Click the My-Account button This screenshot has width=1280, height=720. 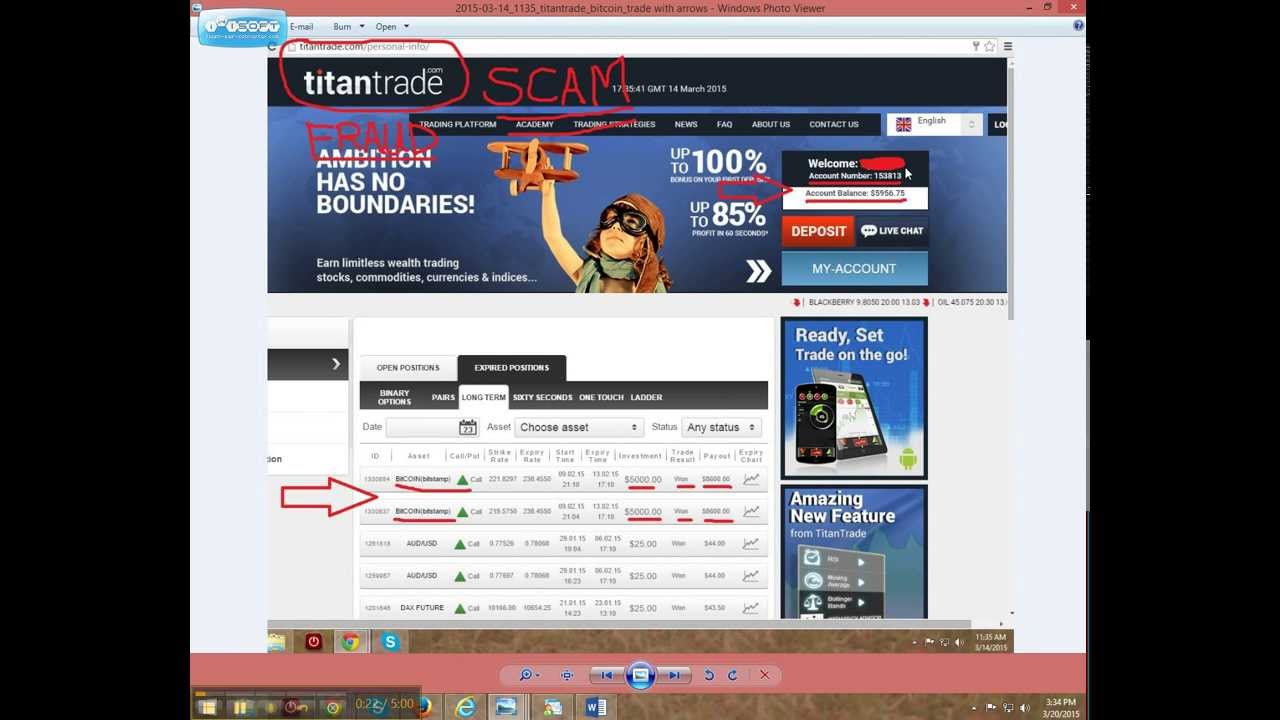(854, 268)
